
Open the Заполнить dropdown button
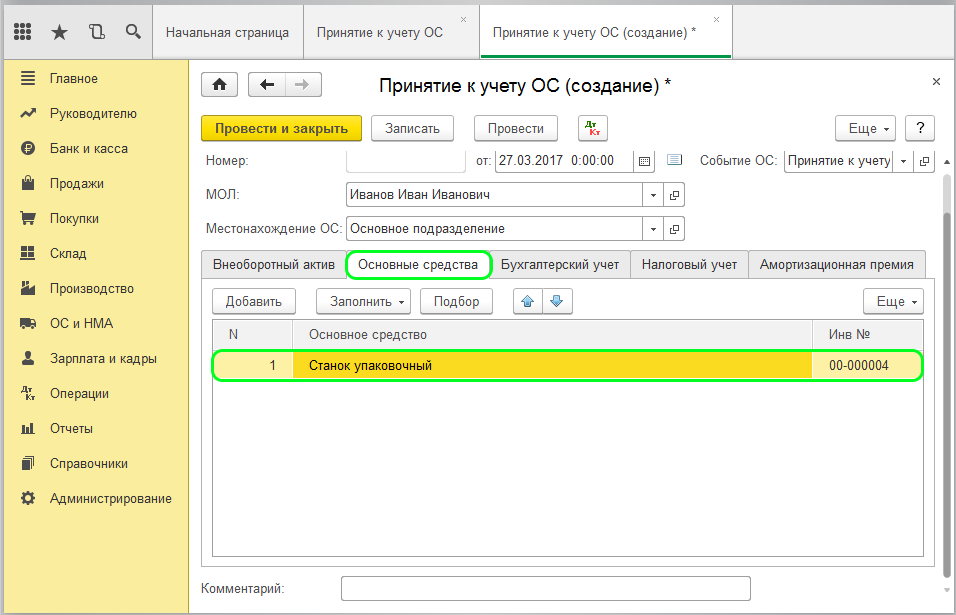coord(363,301)
